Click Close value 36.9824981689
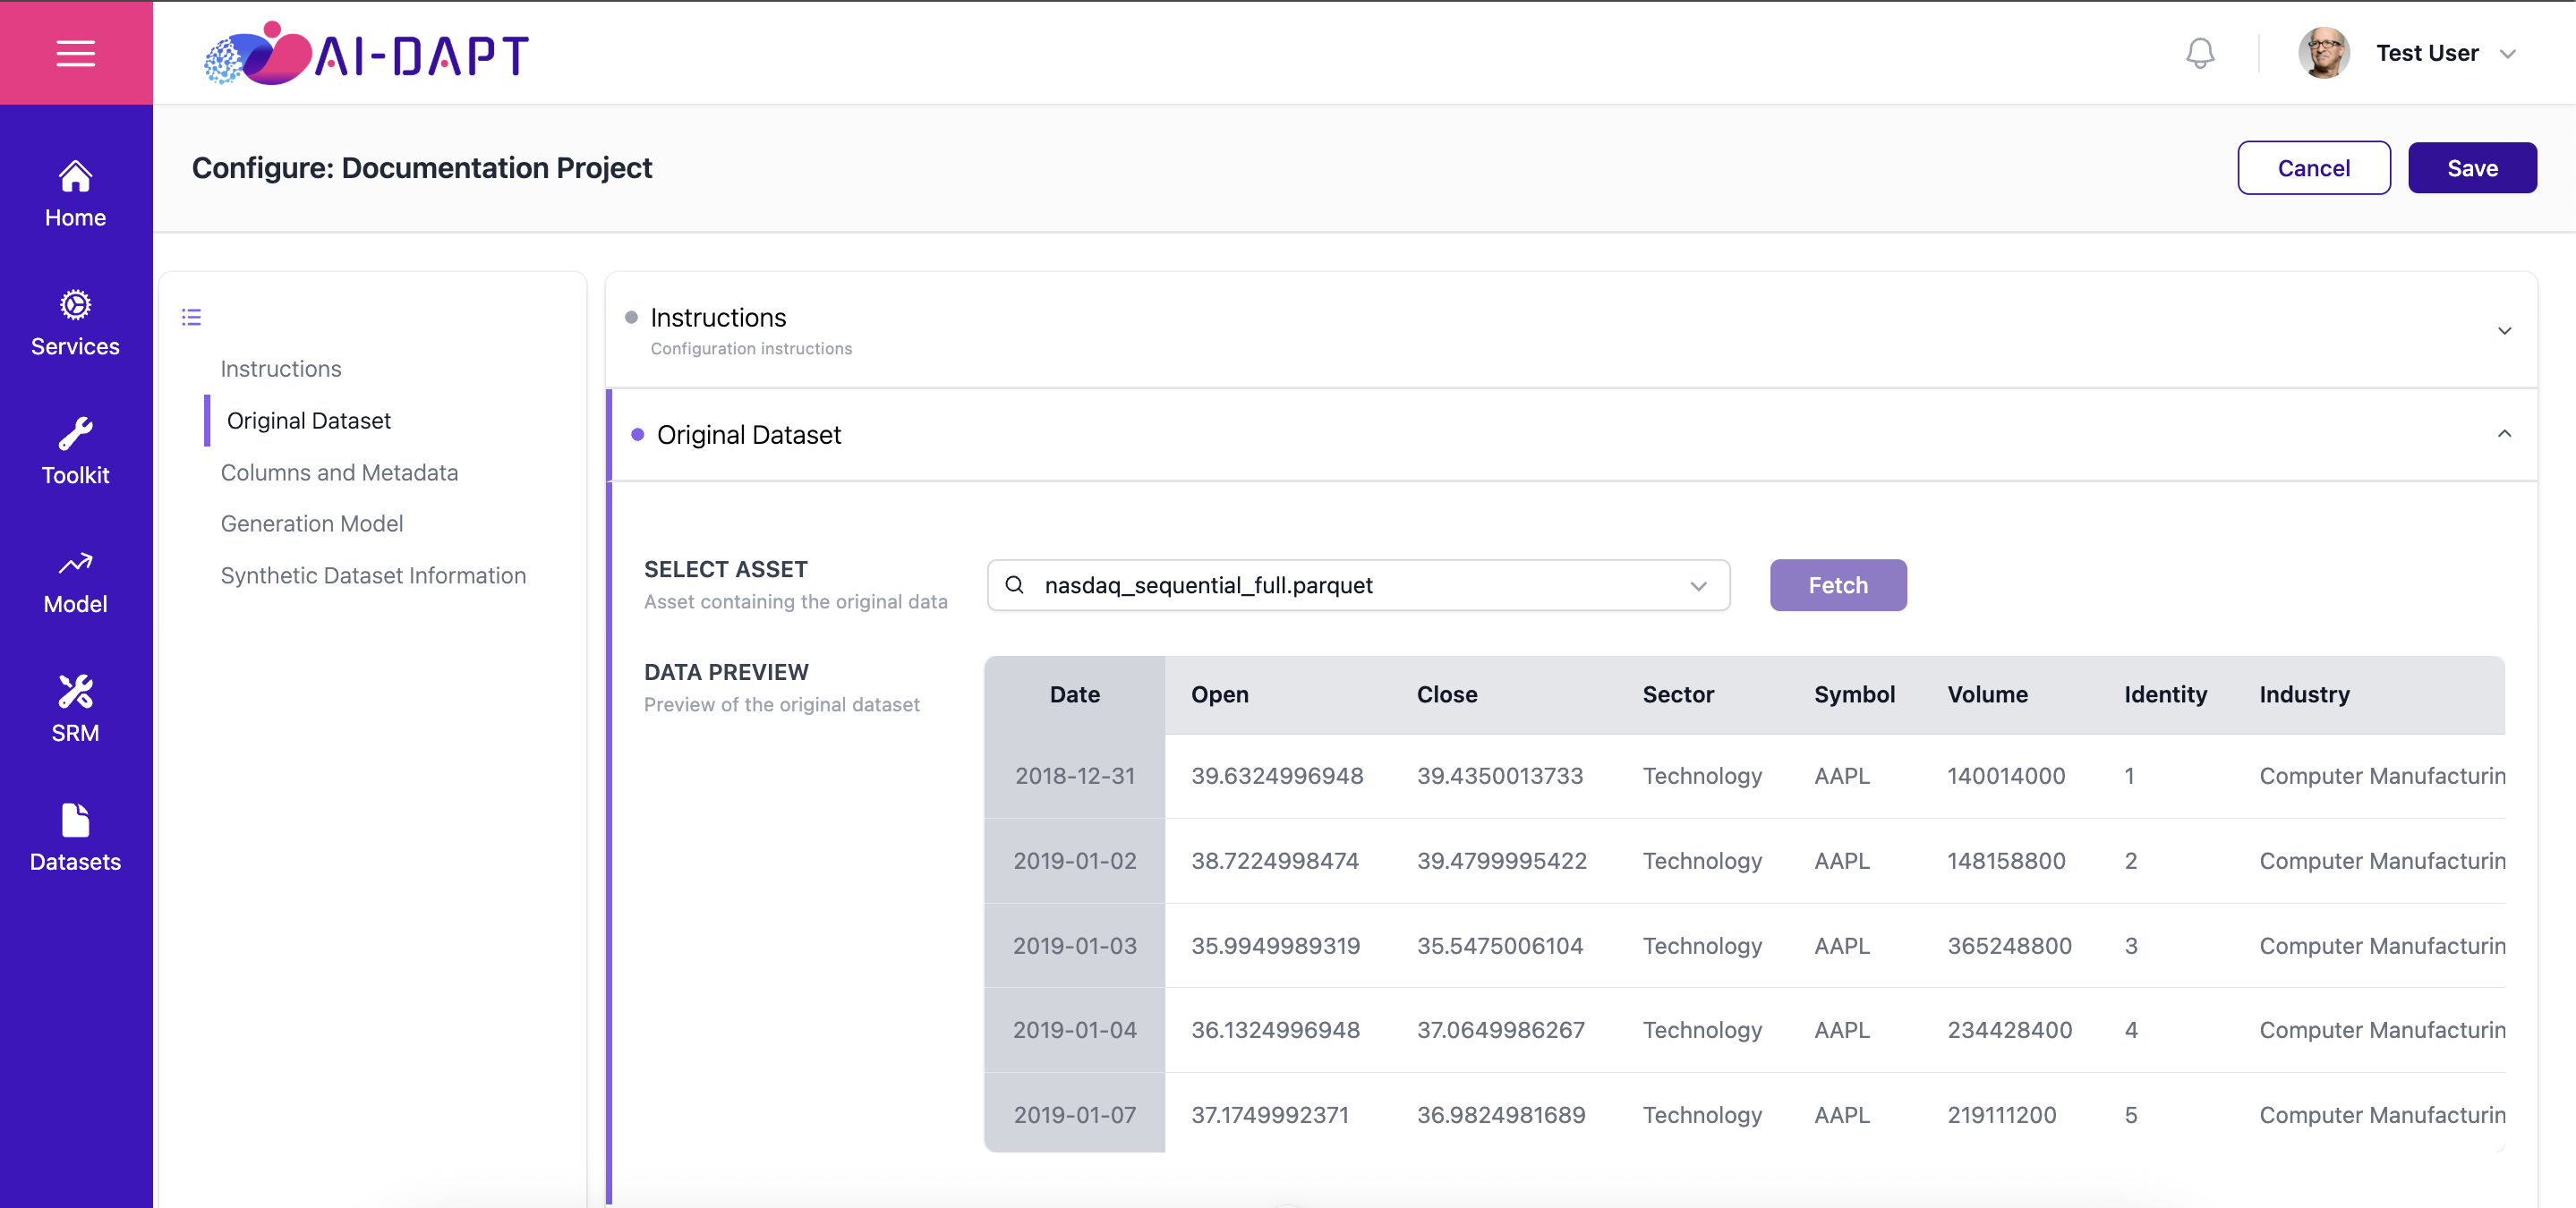The height and width of the screenshot is (1208, 2576). click(1500, 1115)
